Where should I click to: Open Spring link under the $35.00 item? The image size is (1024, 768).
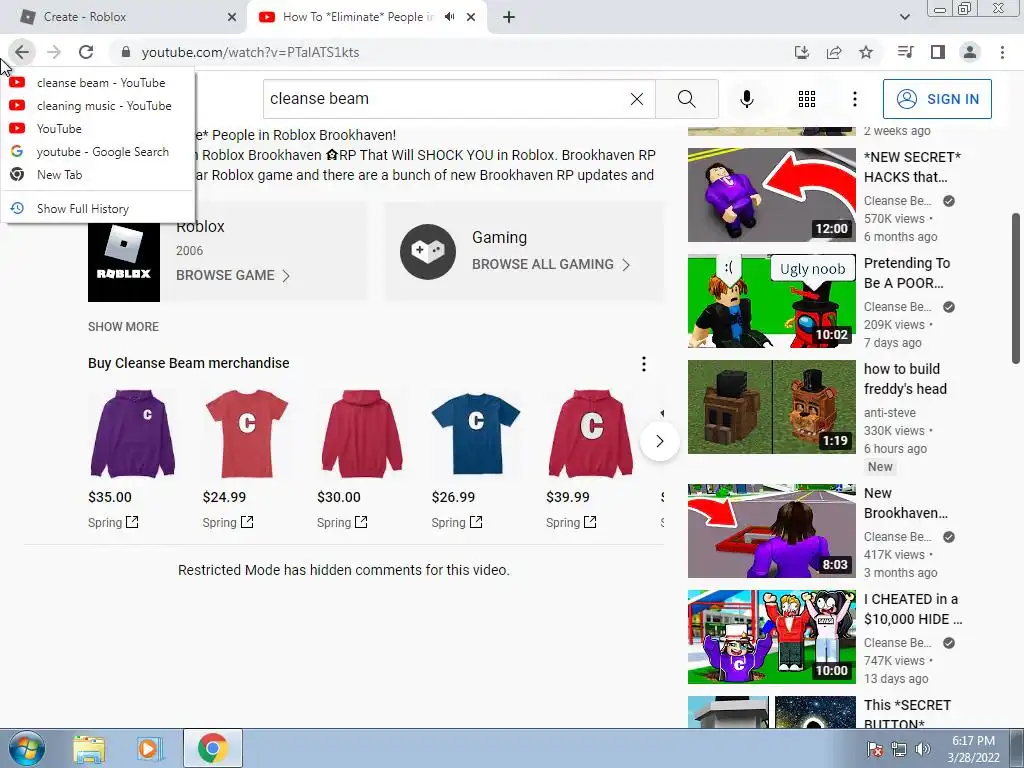(113, 522)
